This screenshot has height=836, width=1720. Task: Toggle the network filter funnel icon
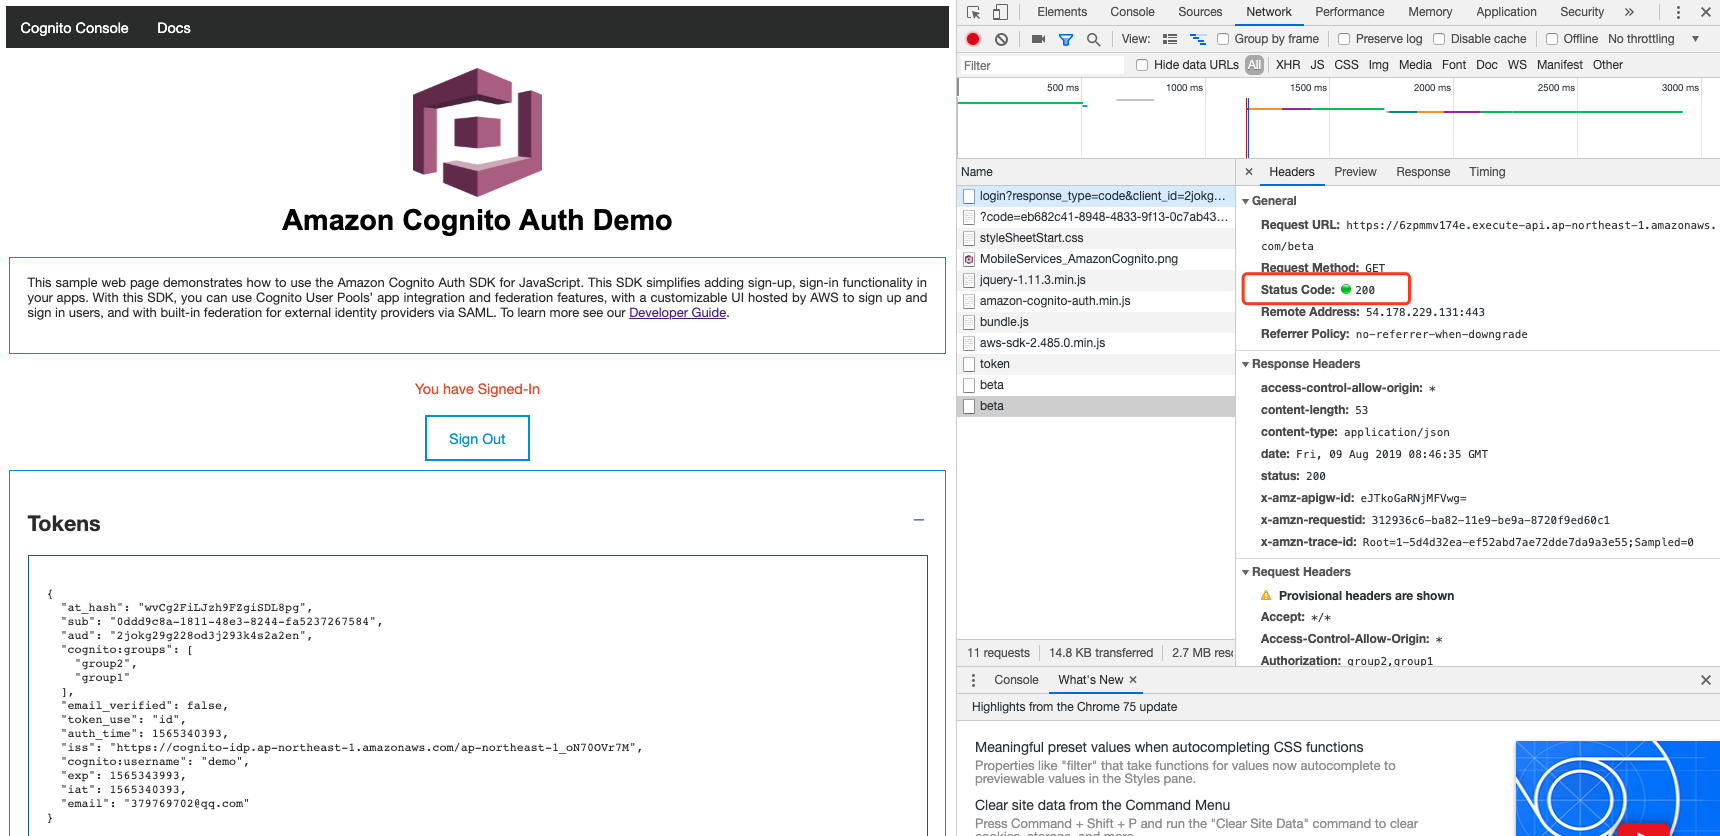coord(1066,39)
